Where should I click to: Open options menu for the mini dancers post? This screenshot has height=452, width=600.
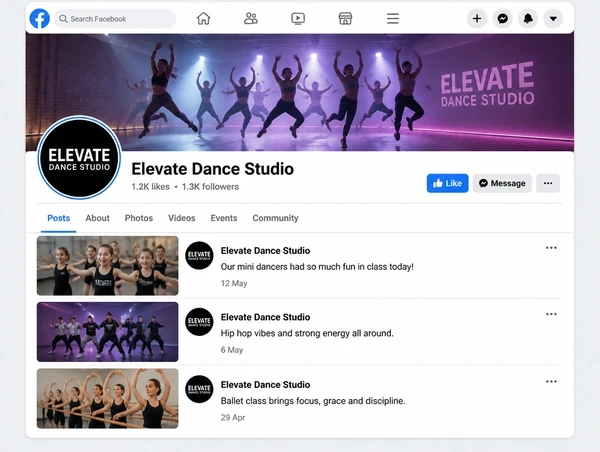click(x=551, y=248)
